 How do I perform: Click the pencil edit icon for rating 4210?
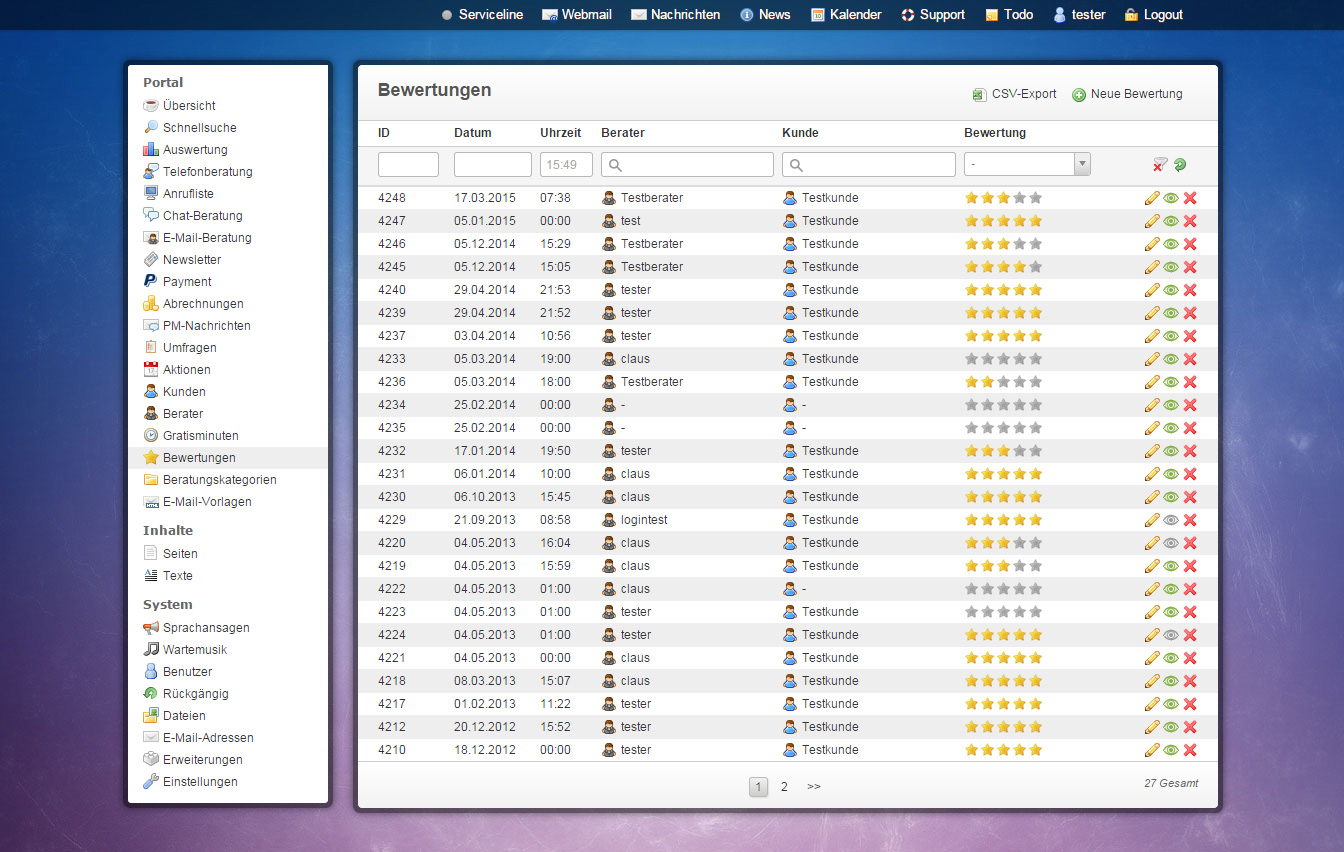pos(1152,750)
